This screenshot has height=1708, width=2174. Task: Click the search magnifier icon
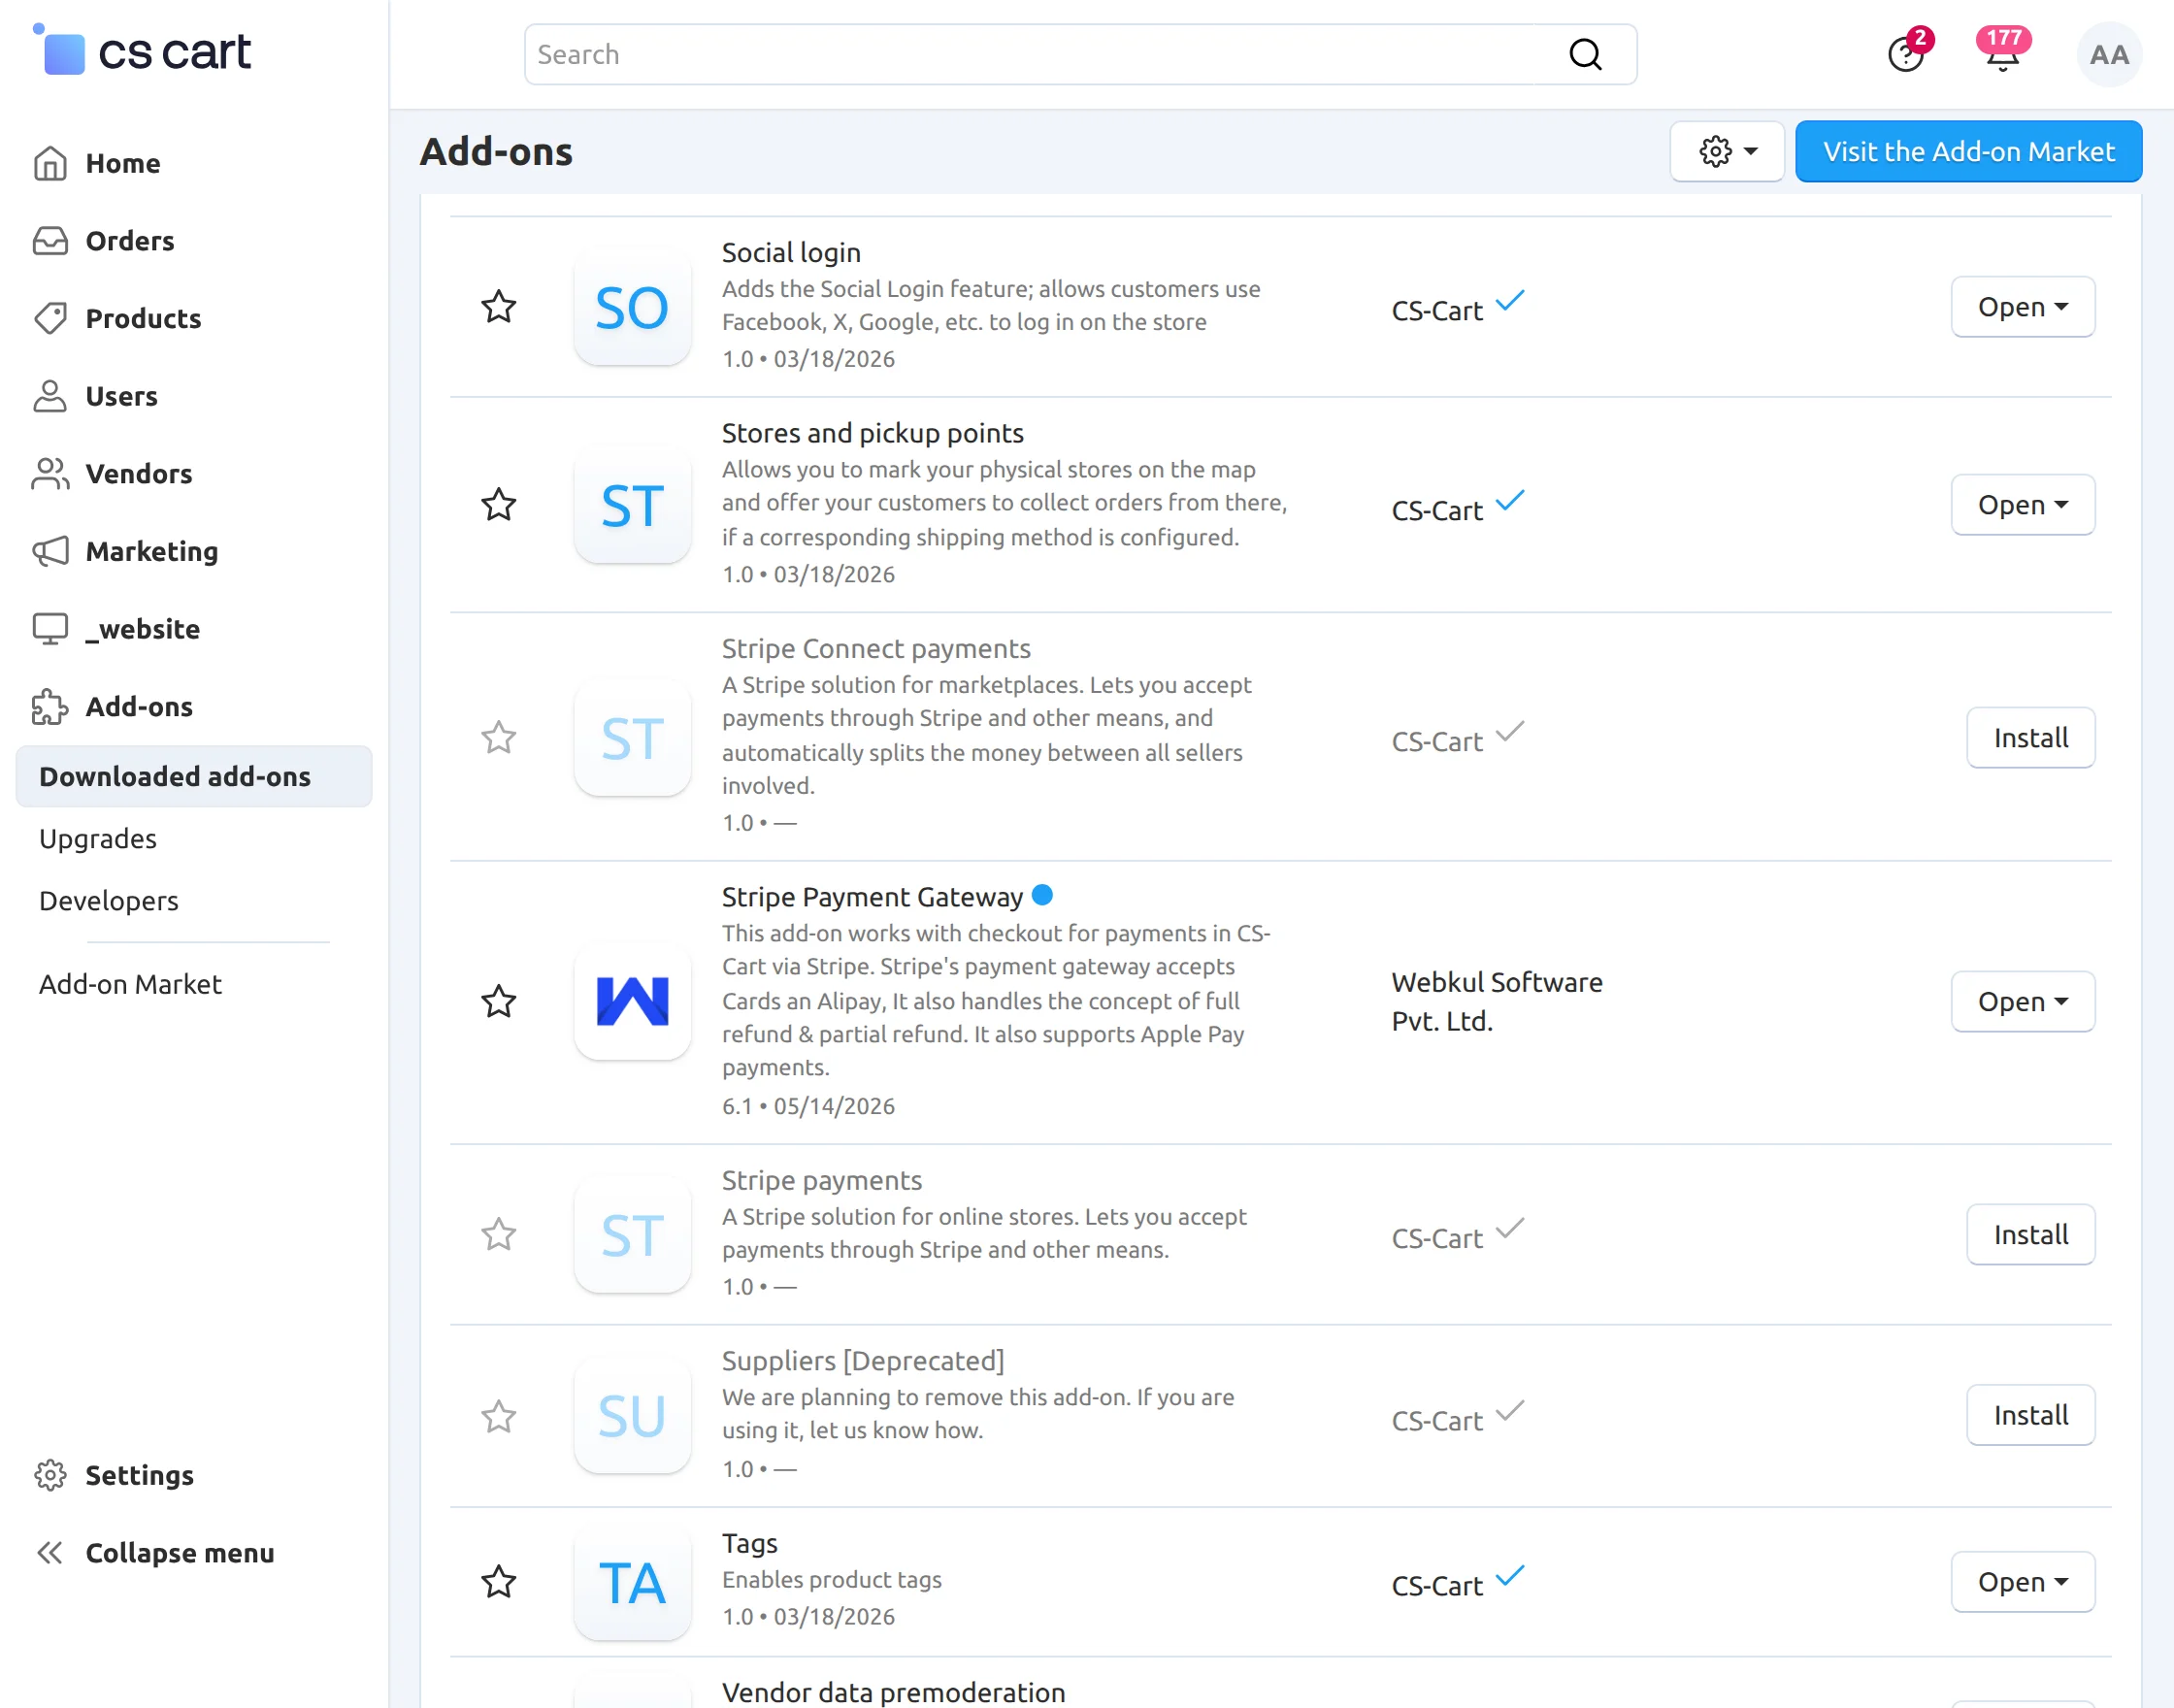click(x=1585, y=54)
